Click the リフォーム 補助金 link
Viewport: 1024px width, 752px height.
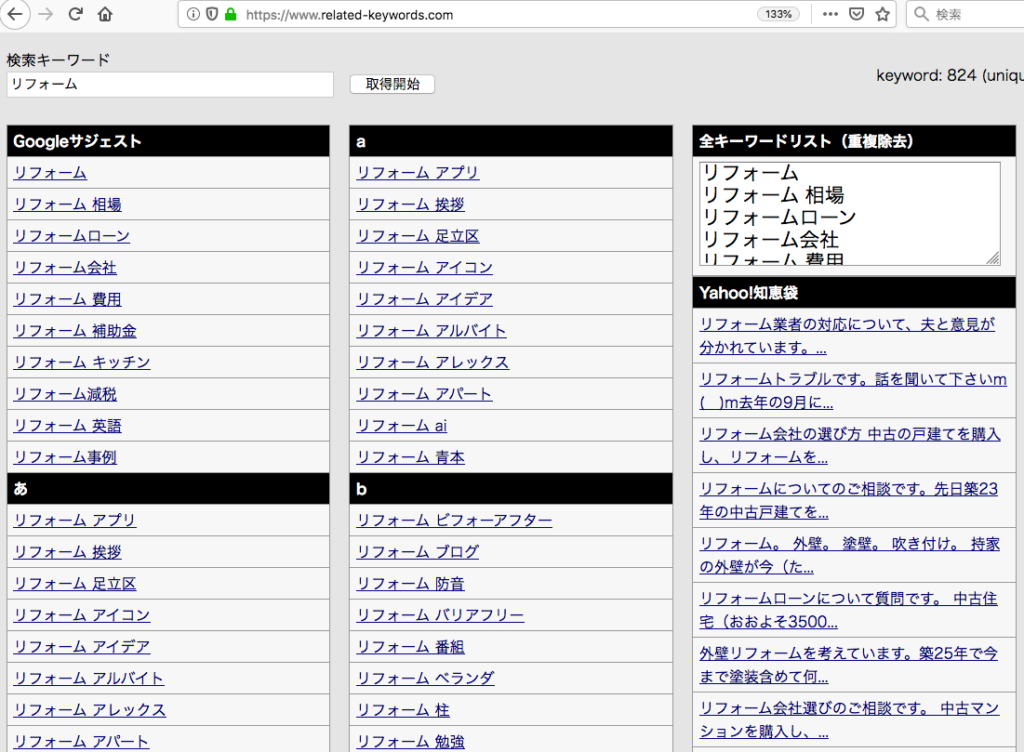click(x=75, y=331)
